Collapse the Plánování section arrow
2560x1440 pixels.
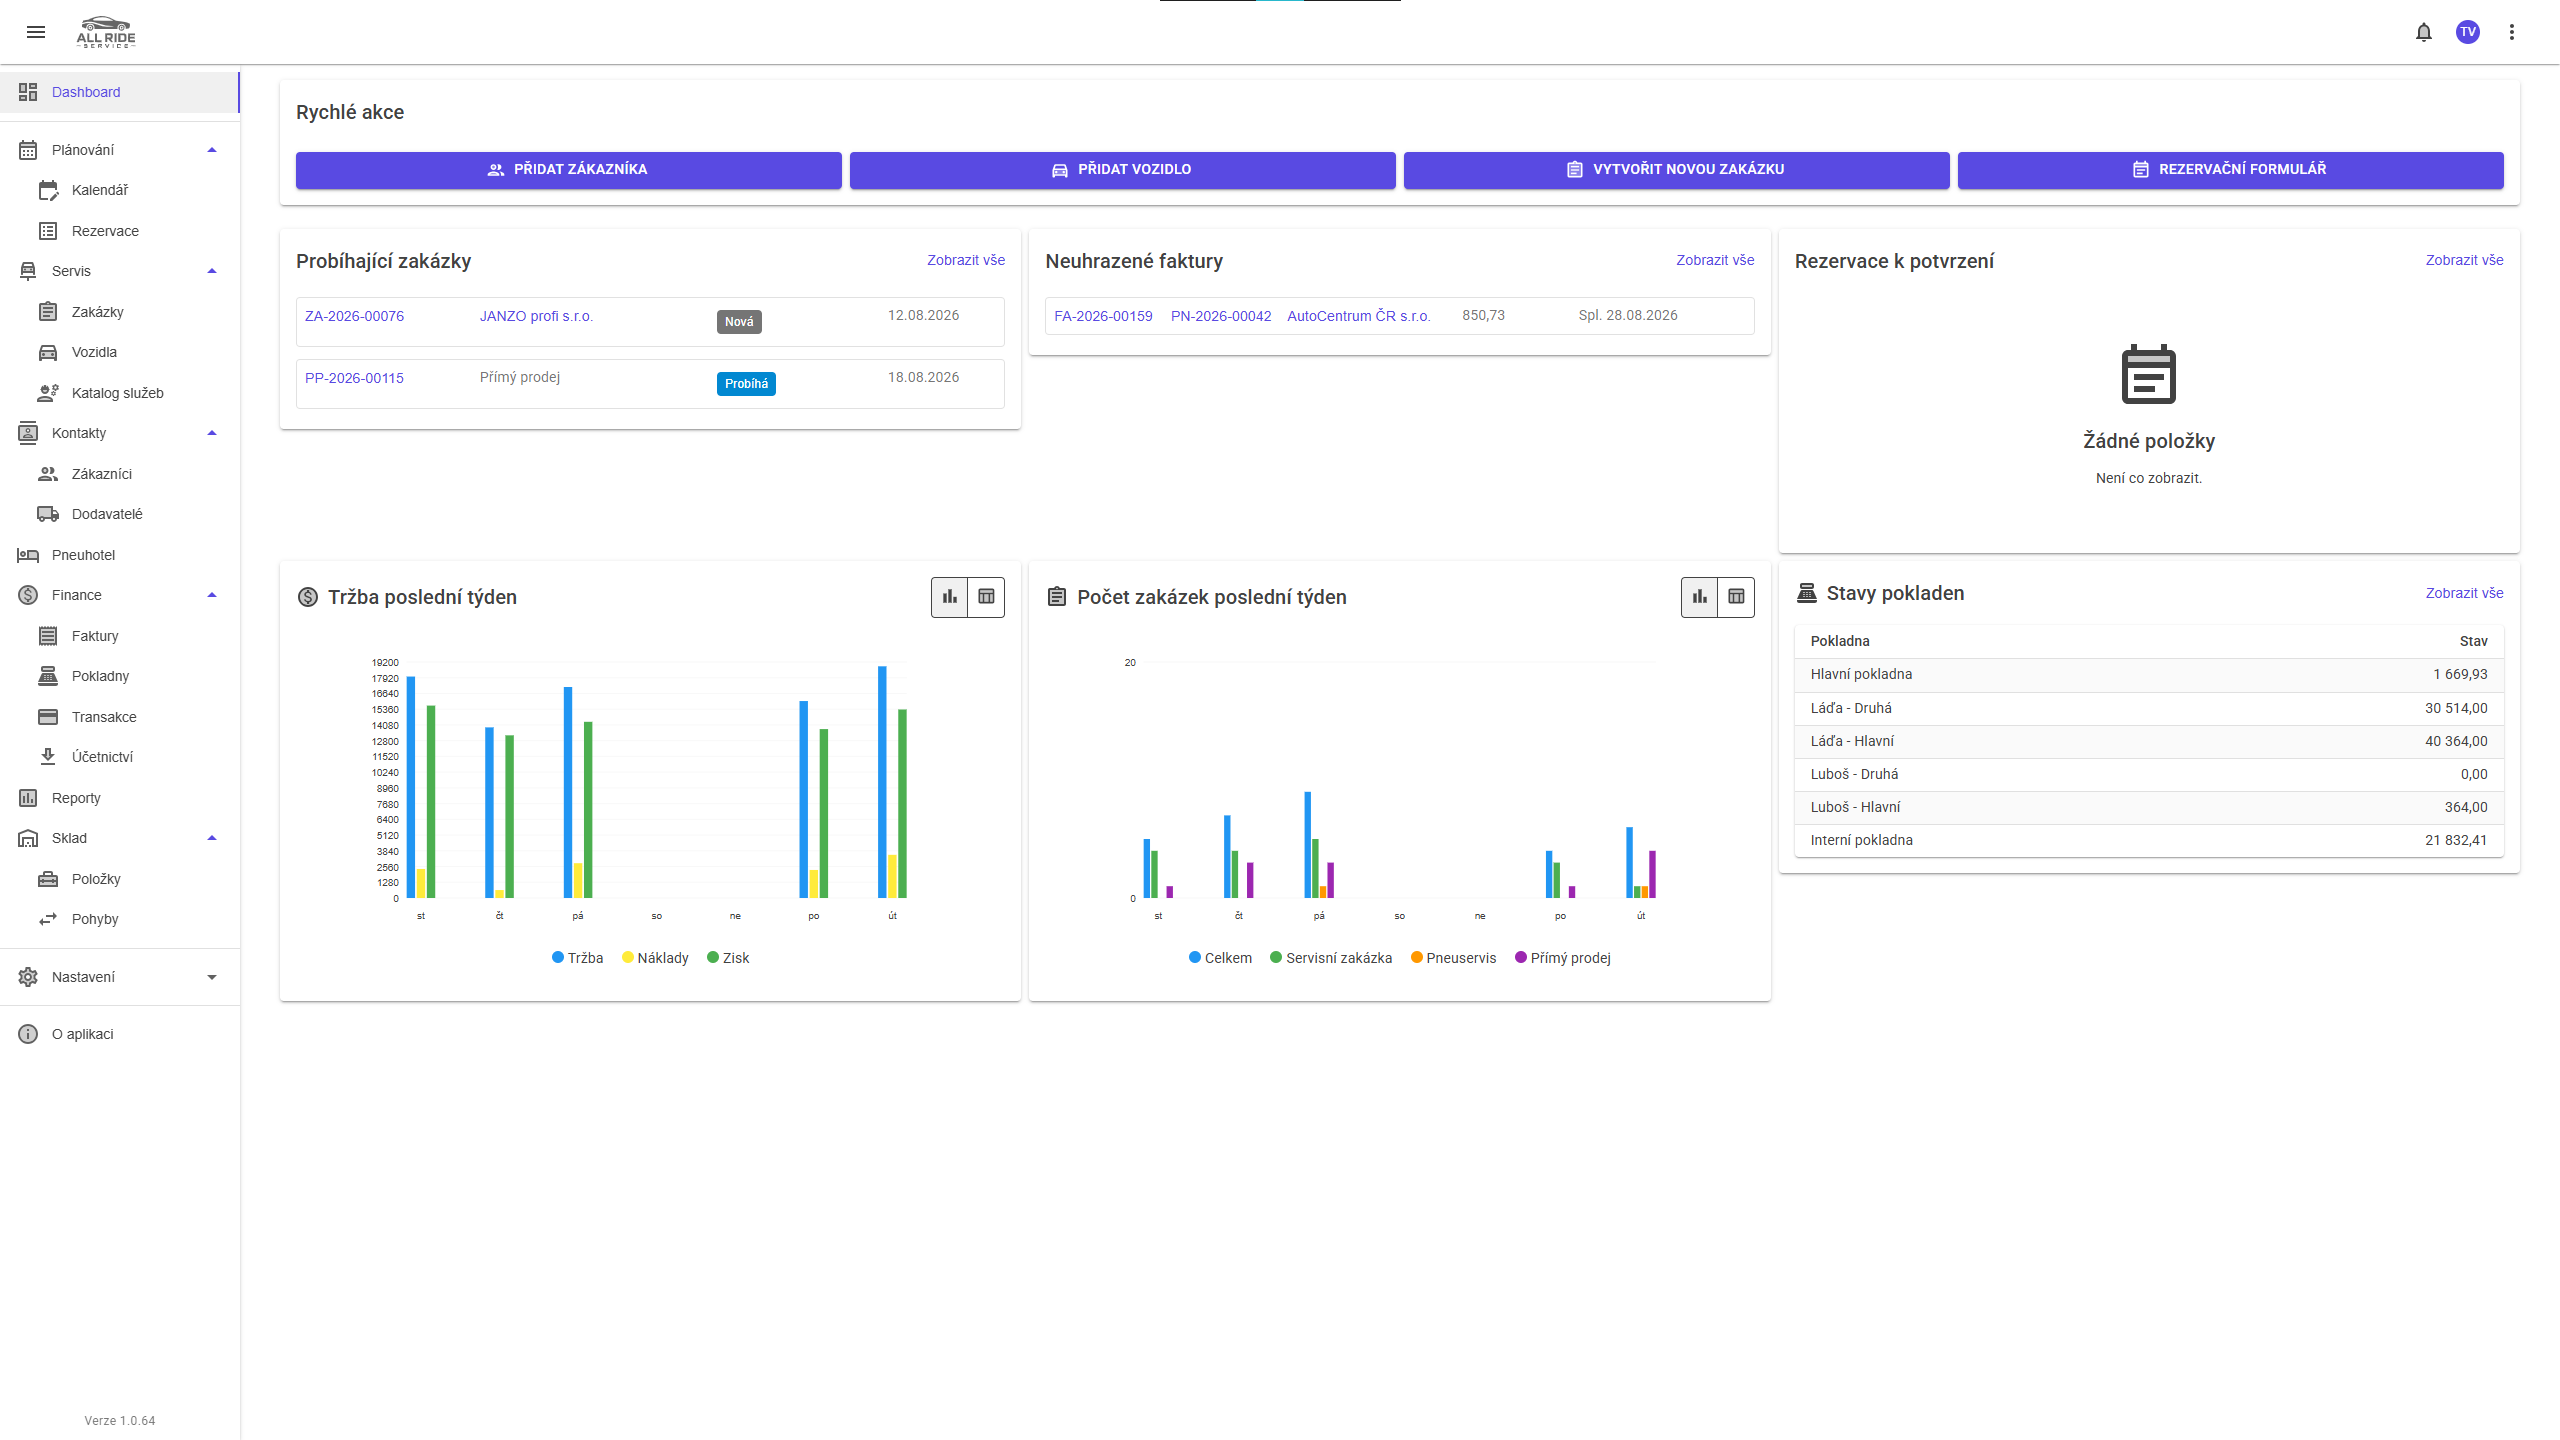212,150
